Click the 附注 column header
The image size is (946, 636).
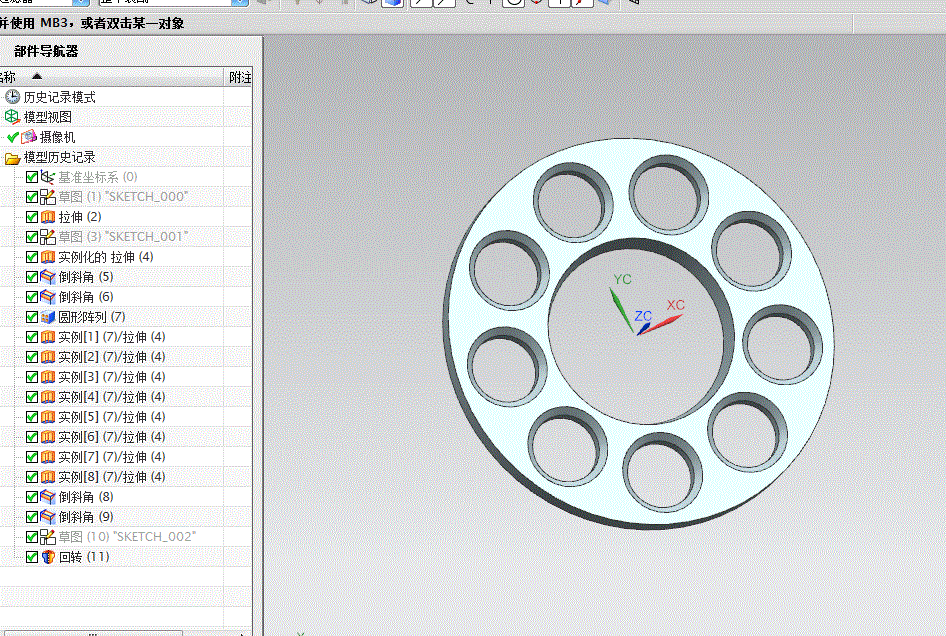(240, 77)
